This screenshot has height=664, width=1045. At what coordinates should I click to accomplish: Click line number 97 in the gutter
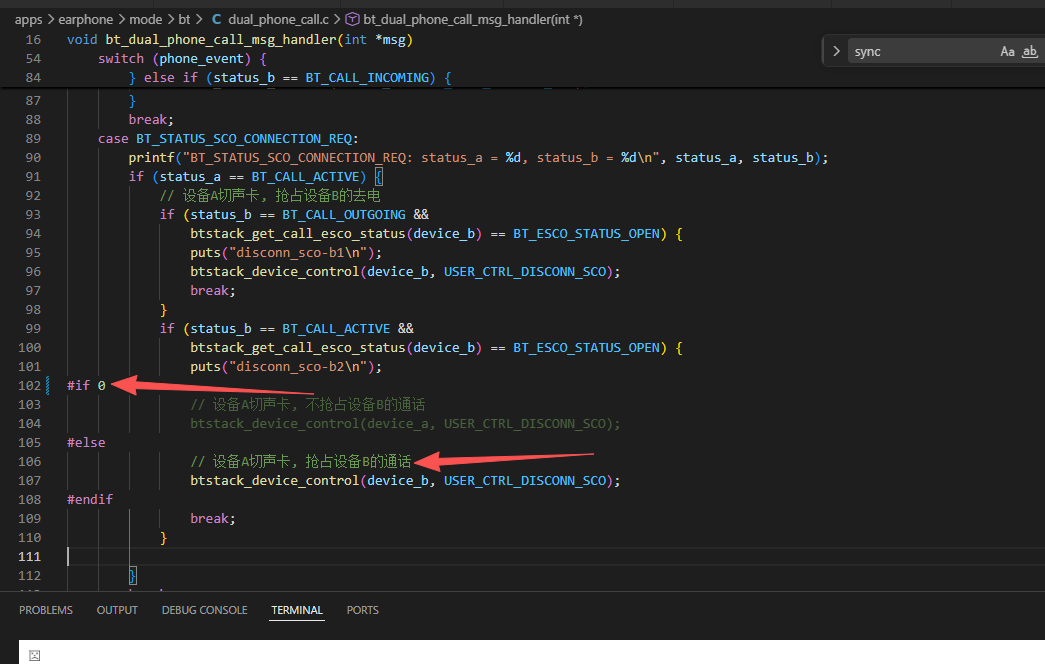(x=33, y=291)
